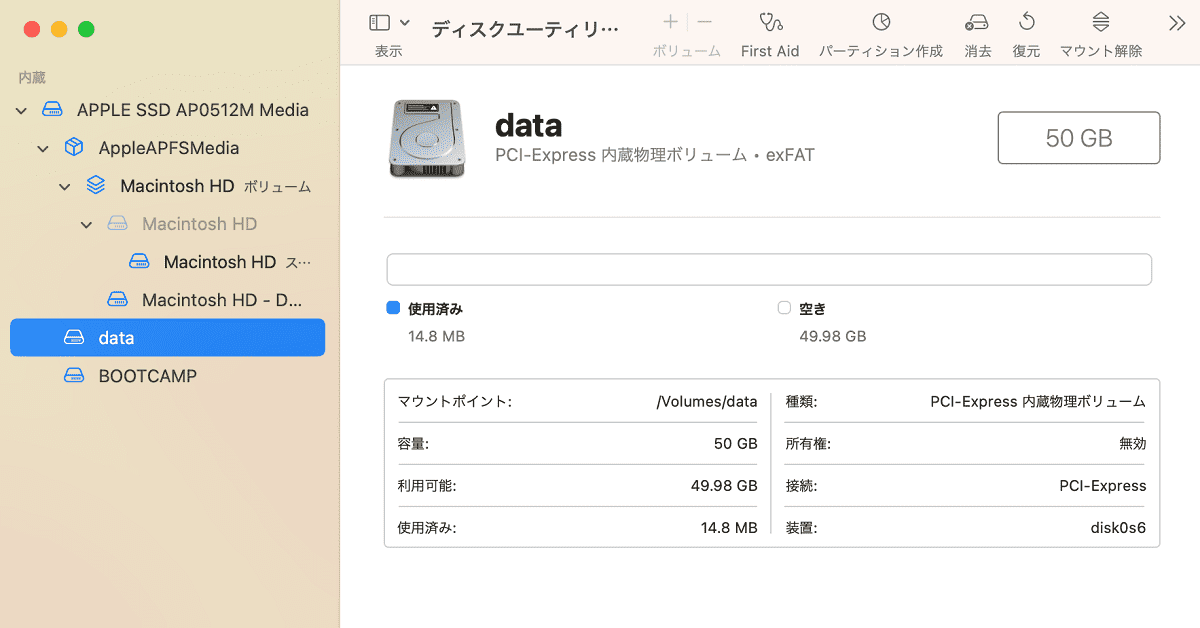1200x628 pixels.
Task: Click the 14.8 MB figure under 使用済み legend
Action: pyautogui.click(x=436, y=337)
